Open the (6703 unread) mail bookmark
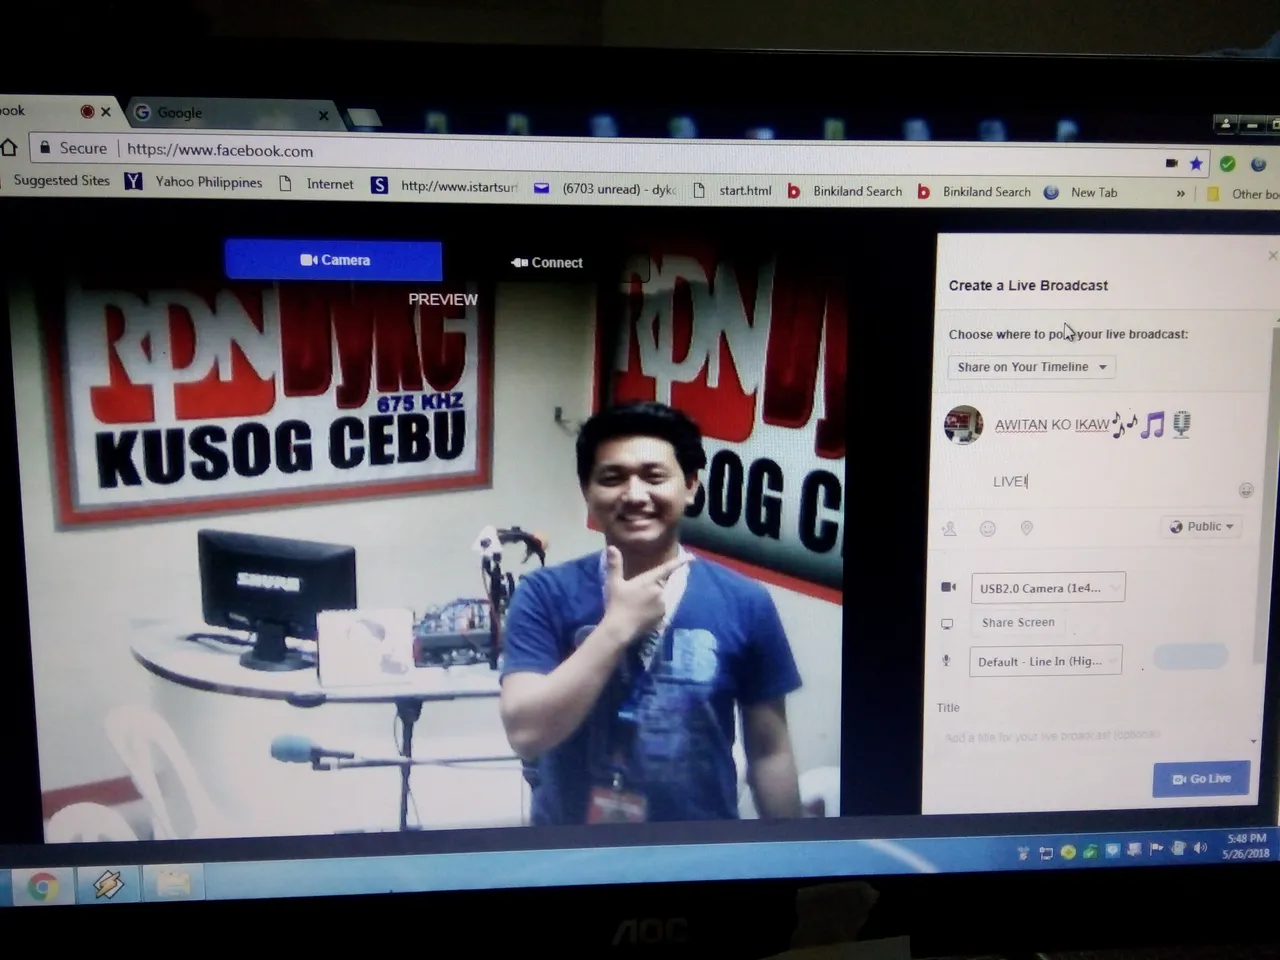 [605, 188]
